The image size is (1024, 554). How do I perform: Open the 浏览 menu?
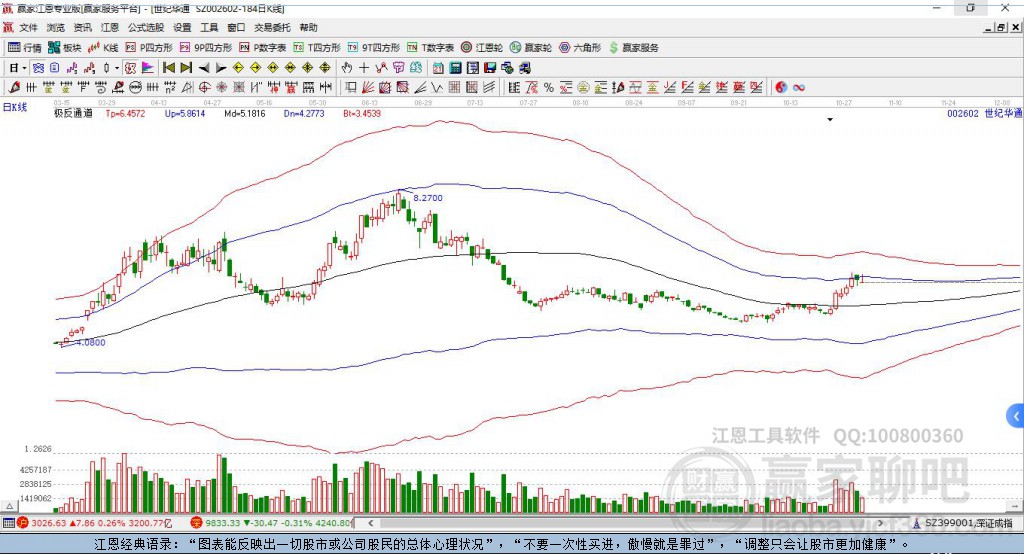click(x=56, y=27)
